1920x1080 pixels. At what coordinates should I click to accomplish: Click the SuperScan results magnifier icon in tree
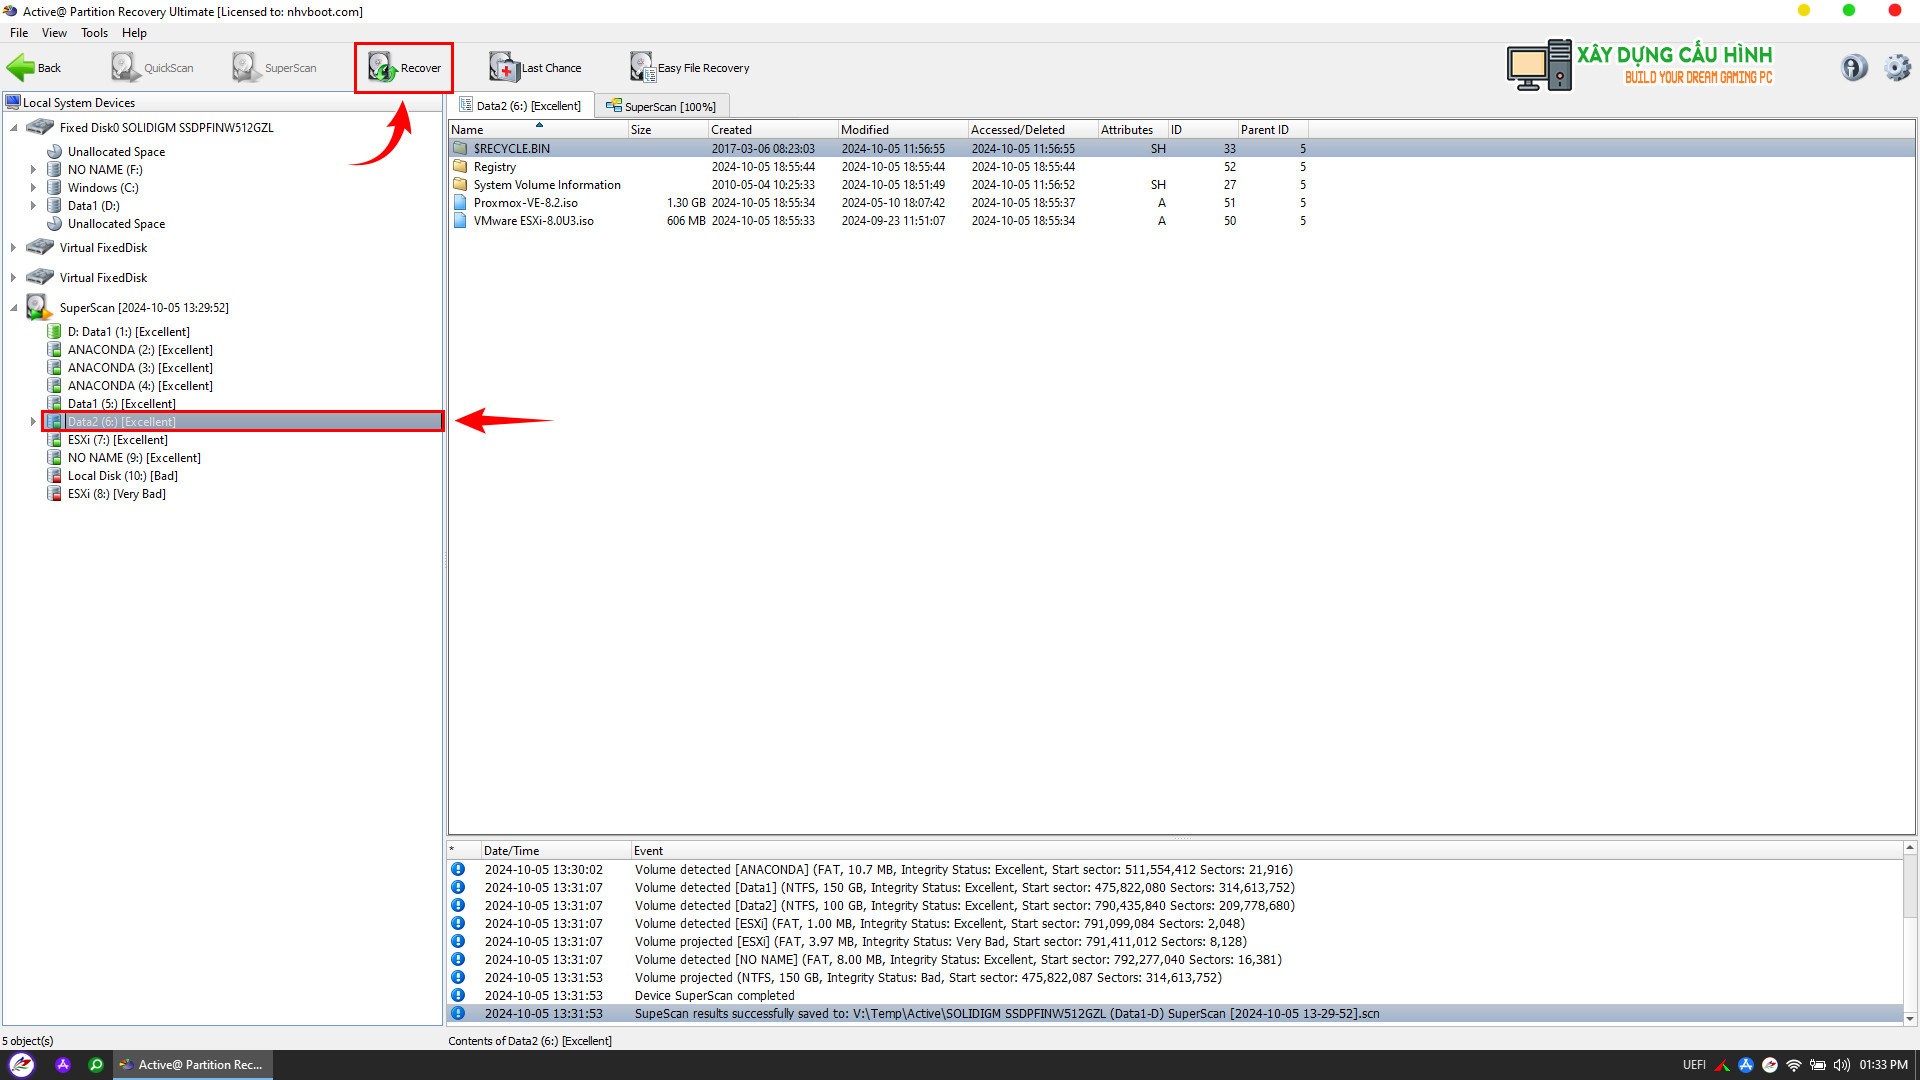point(39,307)
